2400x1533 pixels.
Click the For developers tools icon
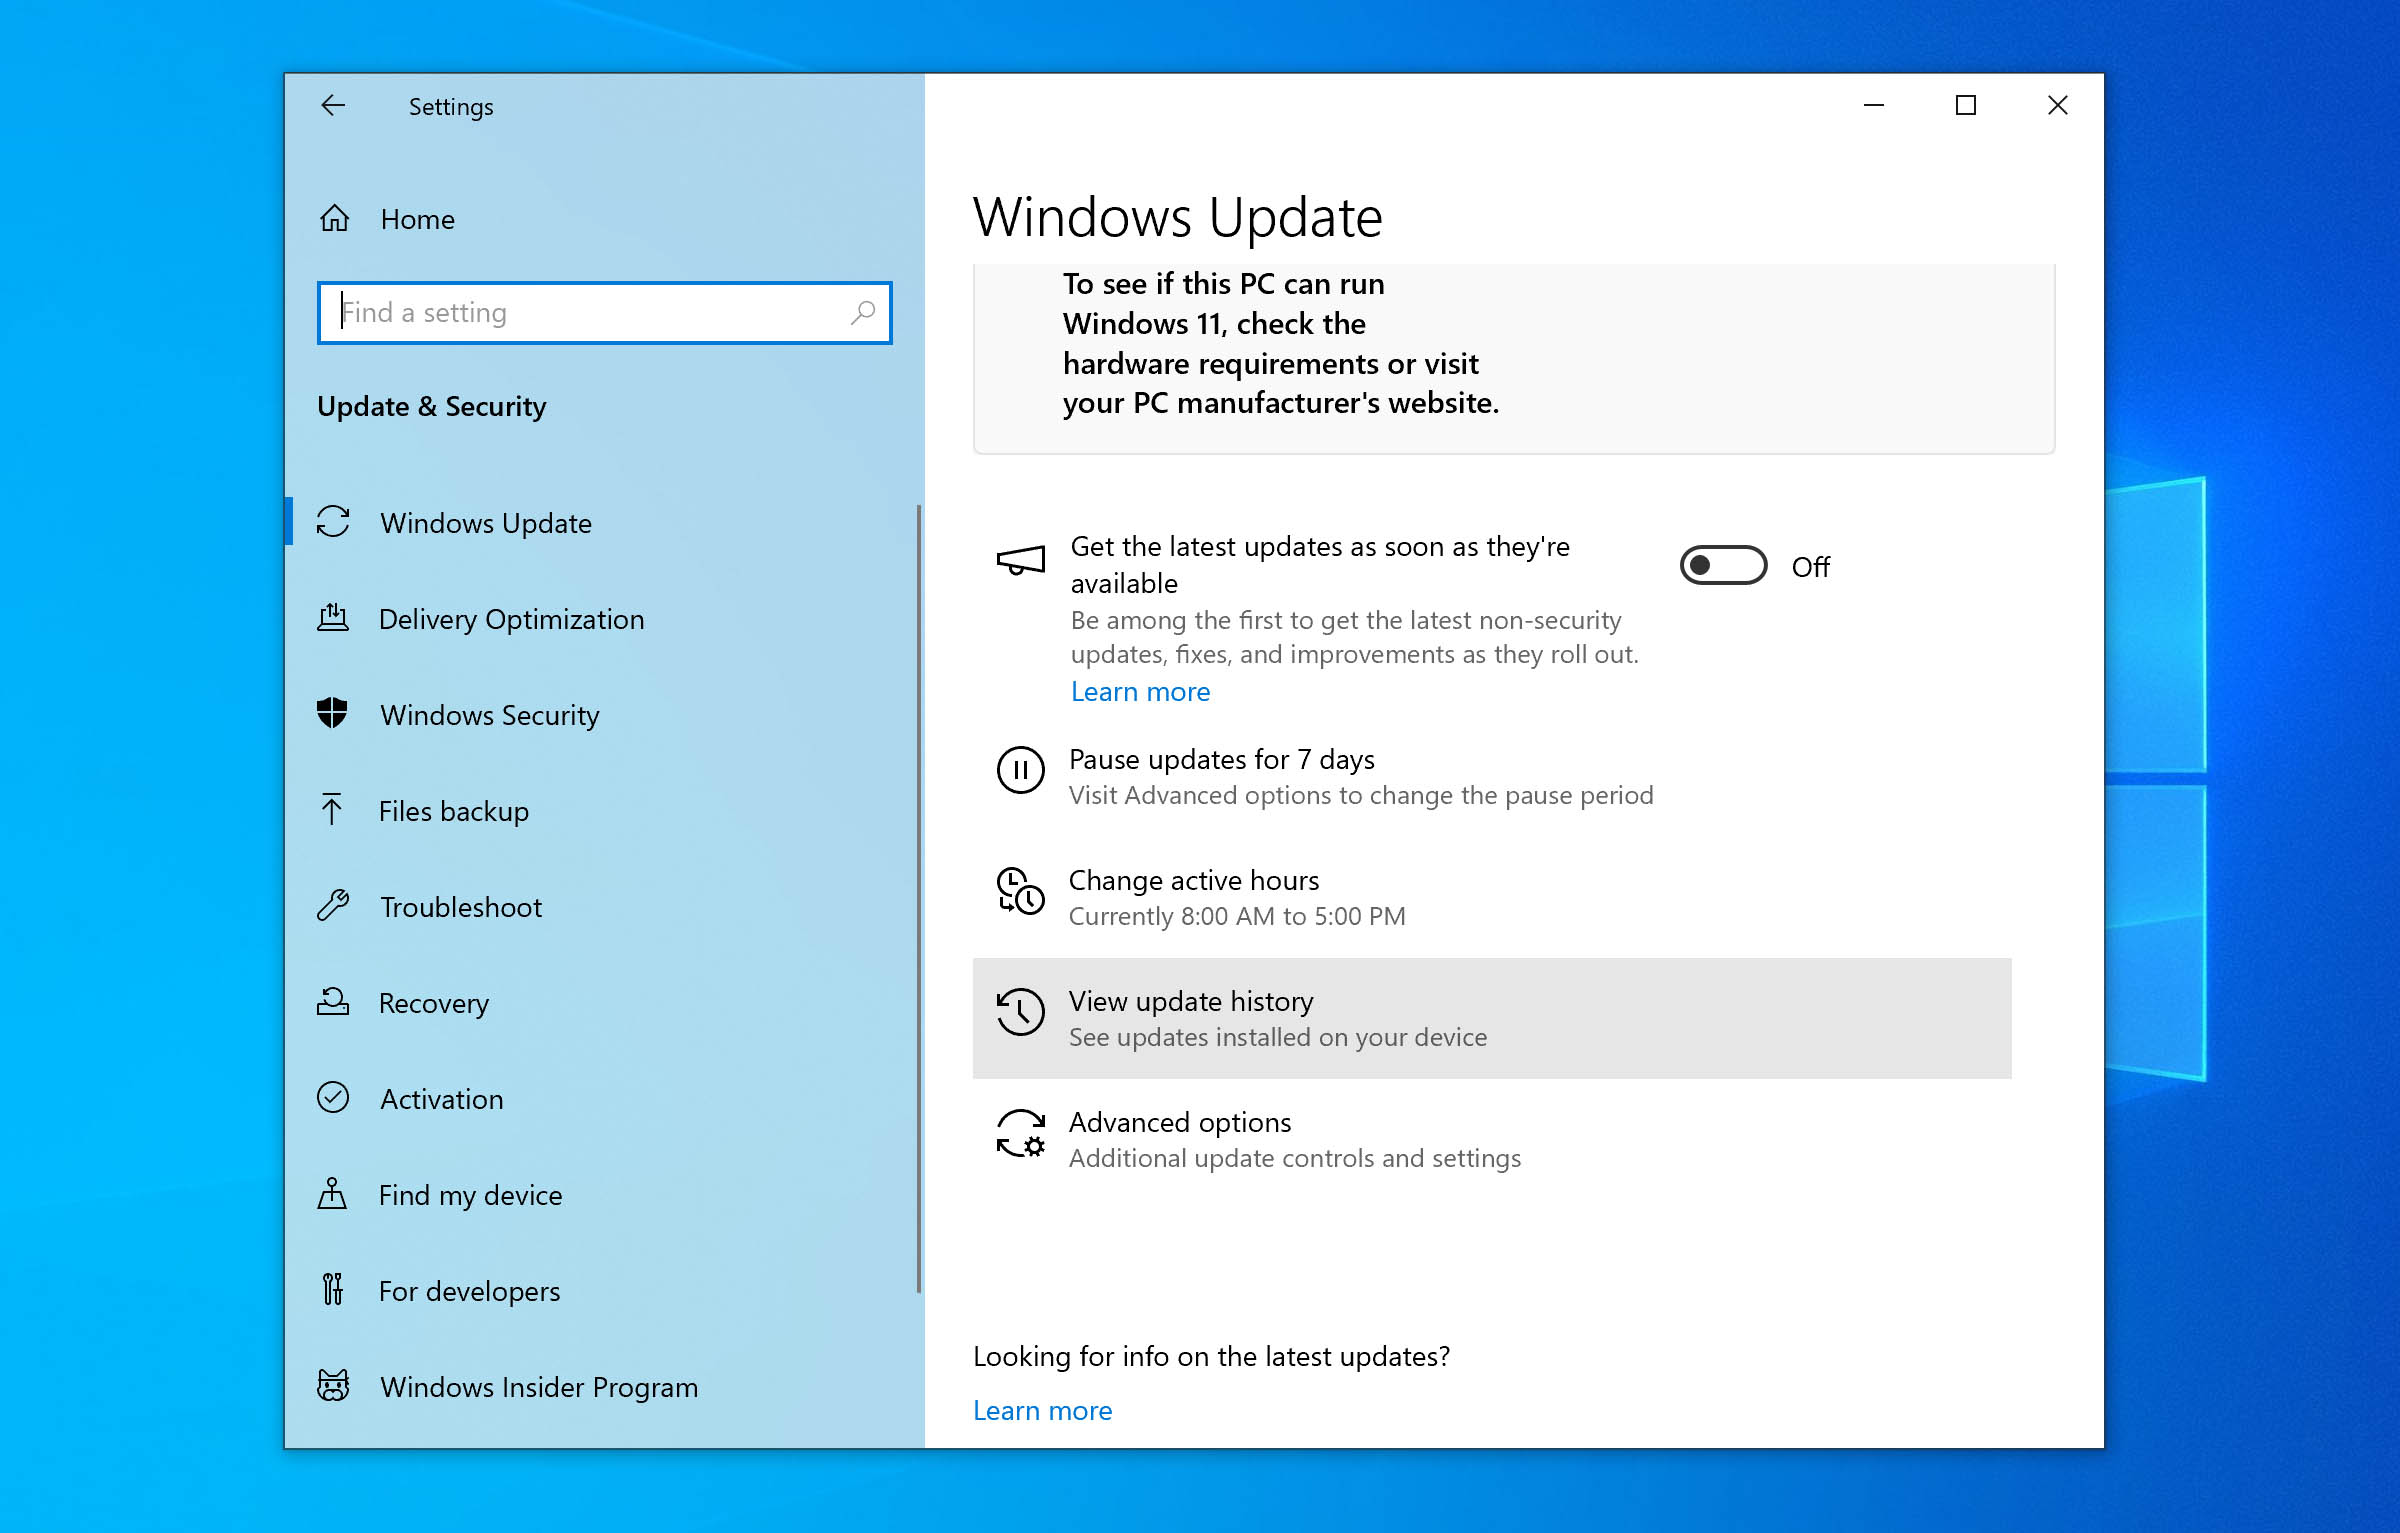[x=332, y=1290]
